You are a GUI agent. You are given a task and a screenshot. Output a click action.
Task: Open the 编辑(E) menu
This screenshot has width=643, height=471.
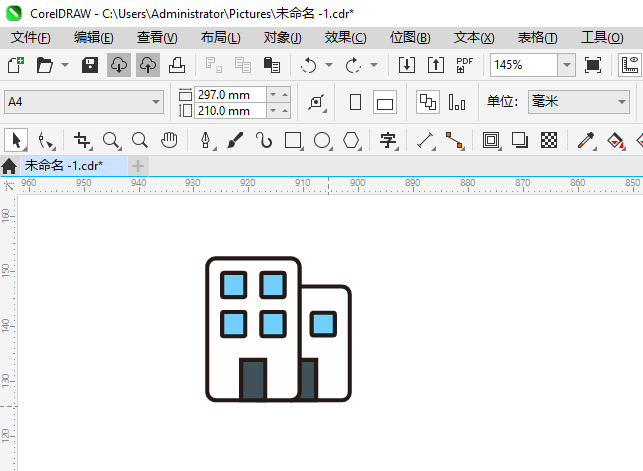[x=93, y=37]
